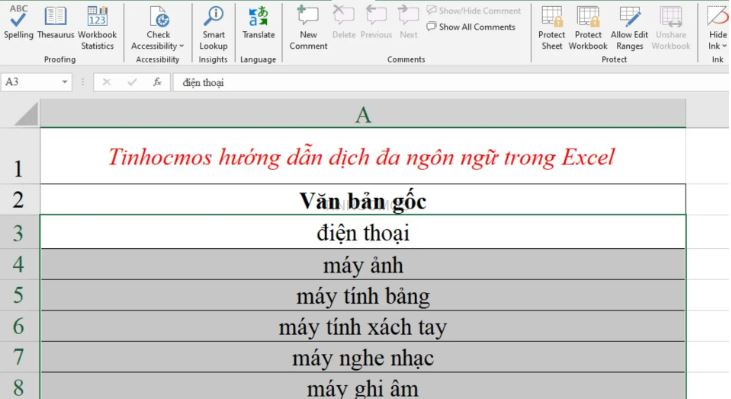Expand the Name Box dropdown arrow
731x399 pixels.
(65, 83)
